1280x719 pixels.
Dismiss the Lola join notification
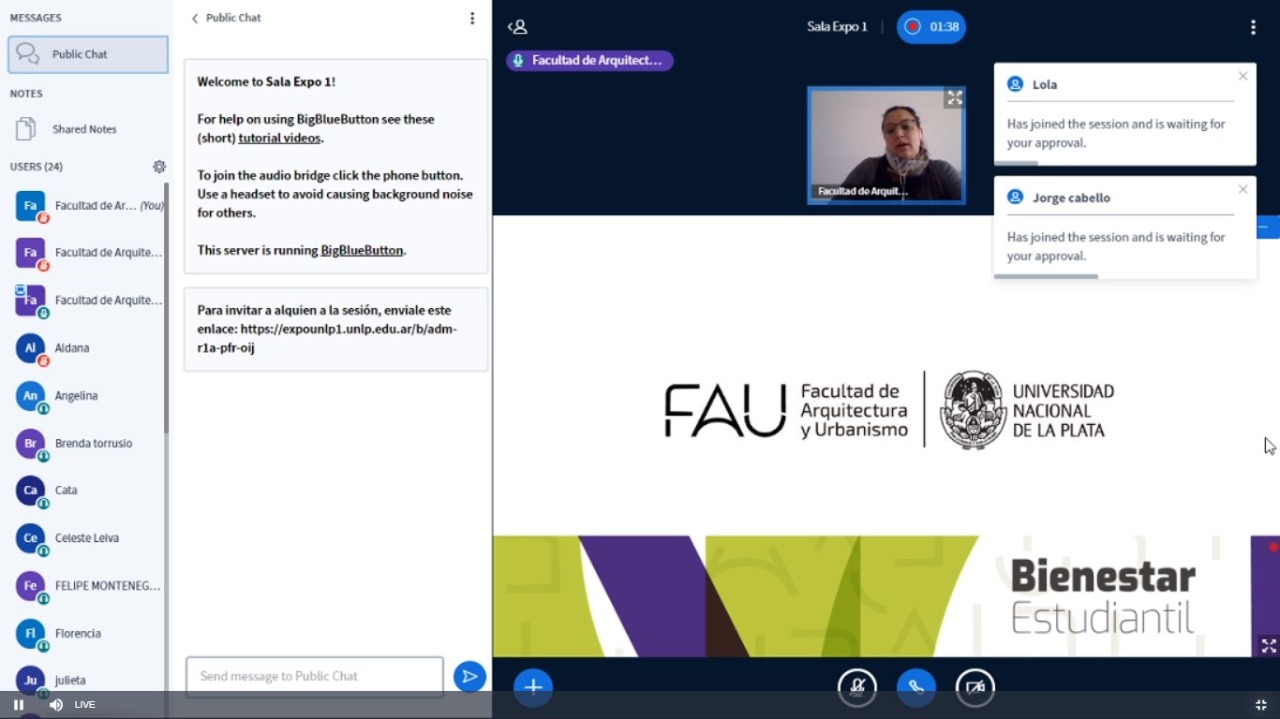1243,76
